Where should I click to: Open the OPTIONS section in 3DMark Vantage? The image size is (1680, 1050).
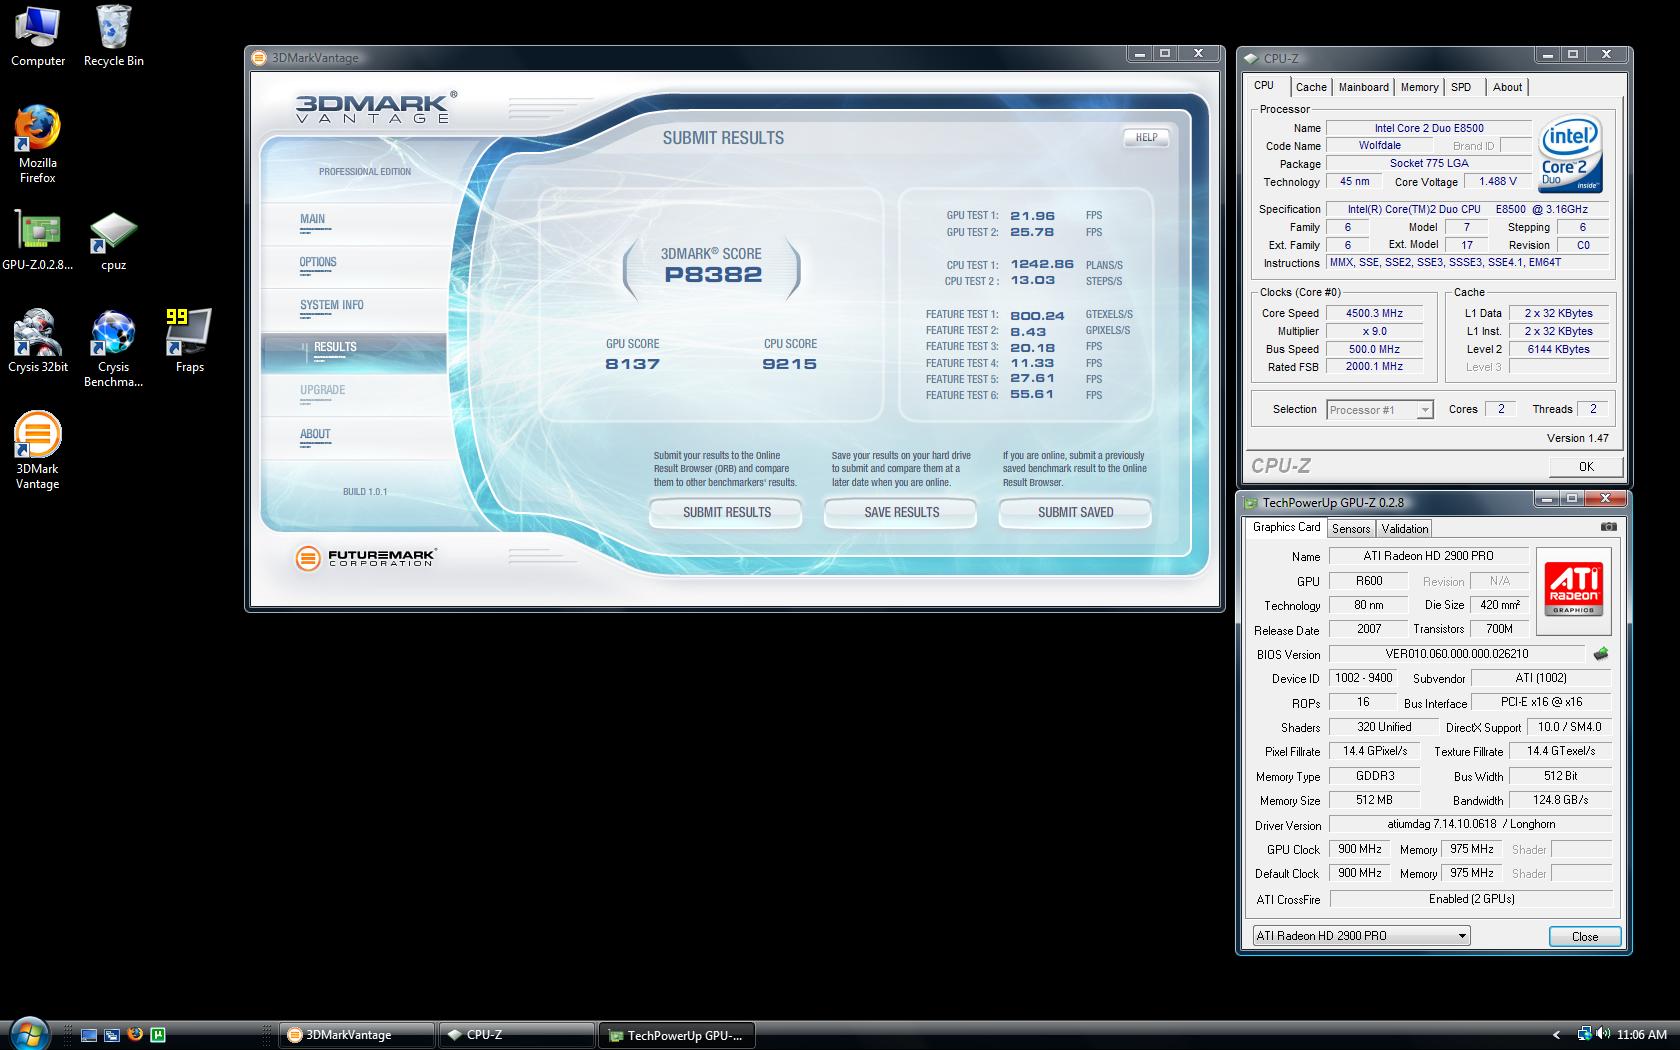[x=353, y=267]
